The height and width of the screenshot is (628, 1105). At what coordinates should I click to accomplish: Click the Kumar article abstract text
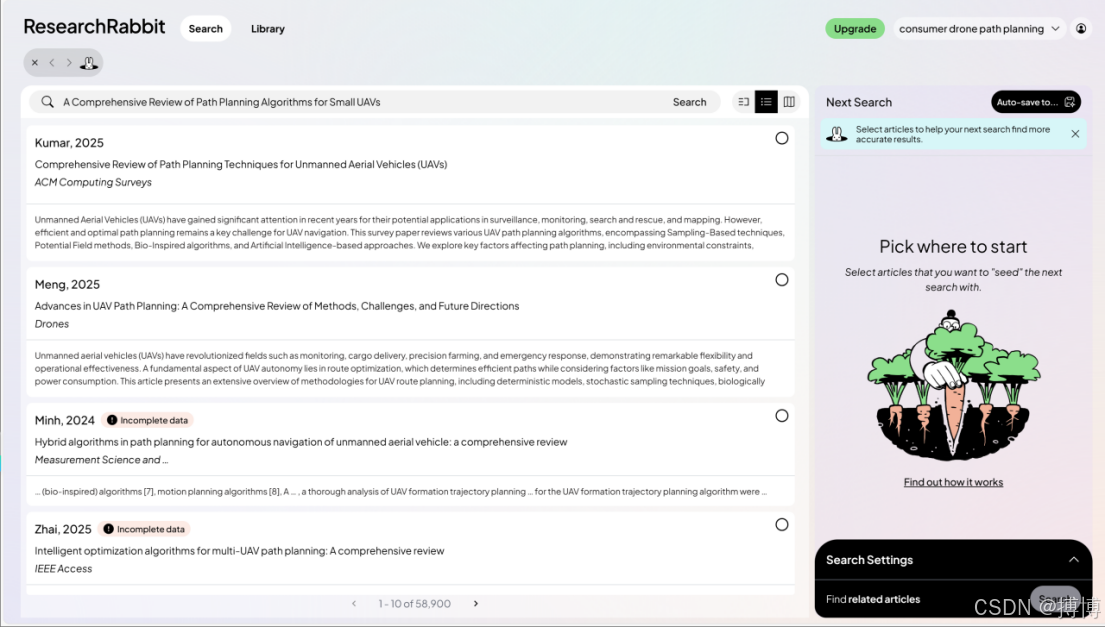point(410,233)
